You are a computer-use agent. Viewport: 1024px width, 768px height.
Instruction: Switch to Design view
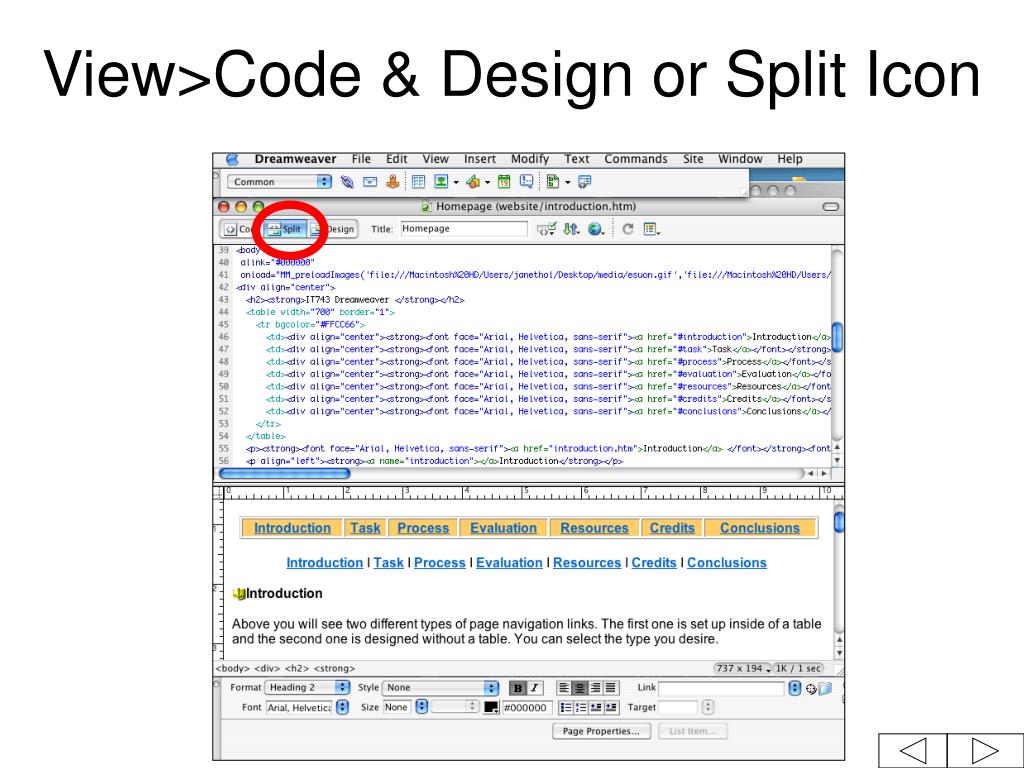coord(333,229)
